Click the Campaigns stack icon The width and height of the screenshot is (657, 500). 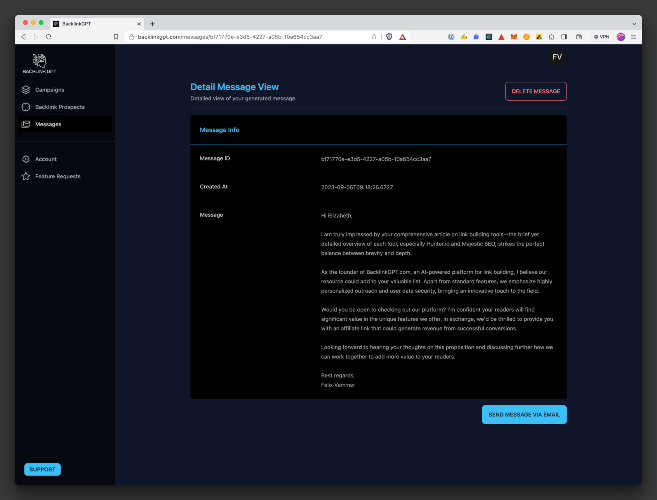tap(26, 90)
